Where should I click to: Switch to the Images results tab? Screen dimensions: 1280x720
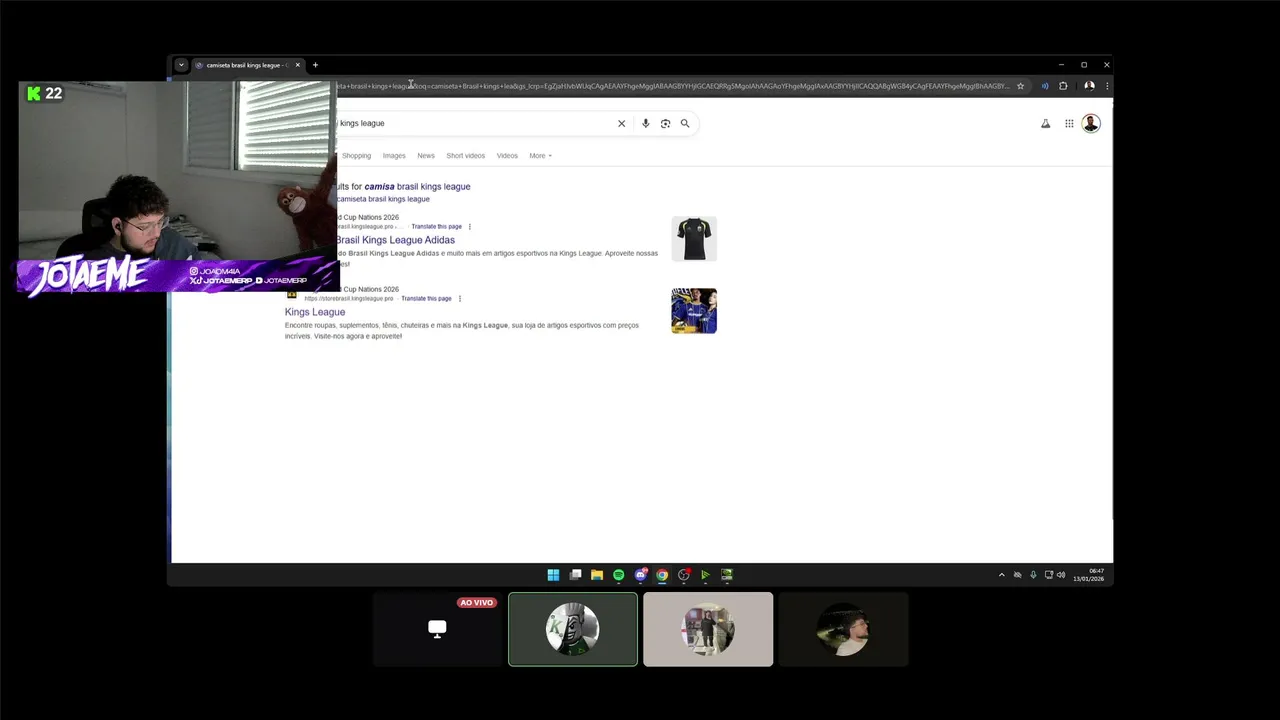pos(394,156)
